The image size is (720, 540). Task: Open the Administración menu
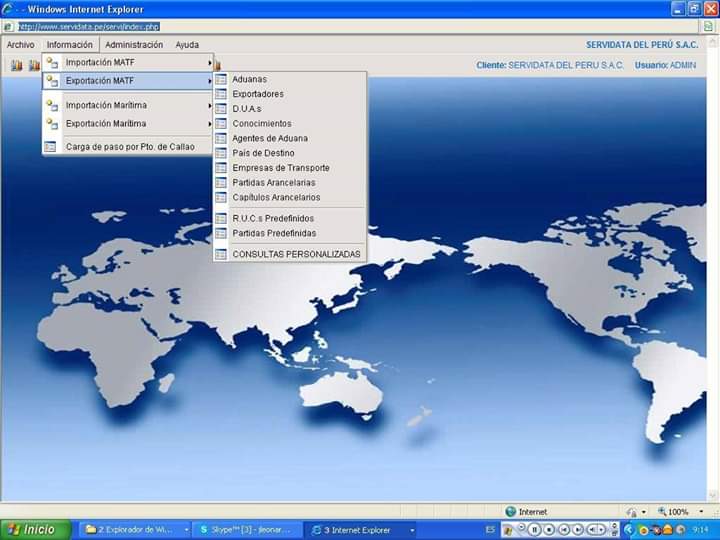click(x=134, y=45)
